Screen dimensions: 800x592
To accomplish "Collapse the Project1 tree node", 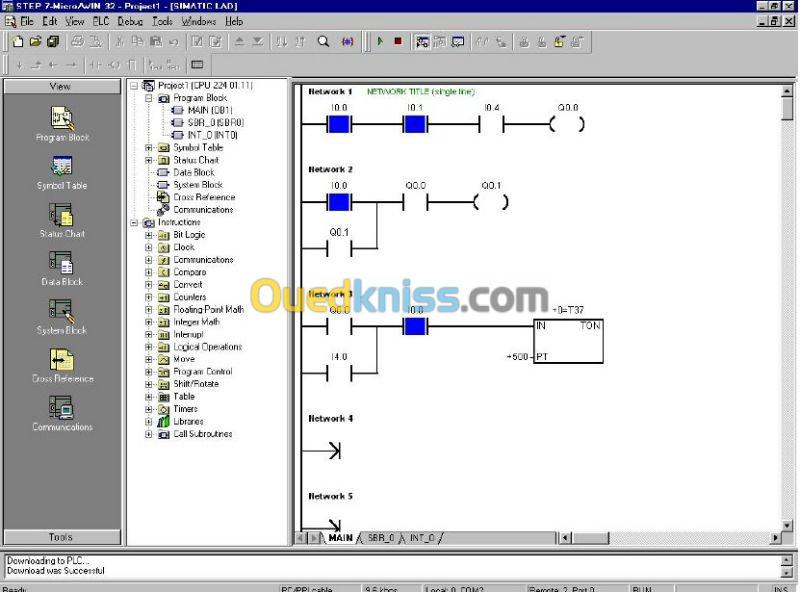I will tap(134, 86).
